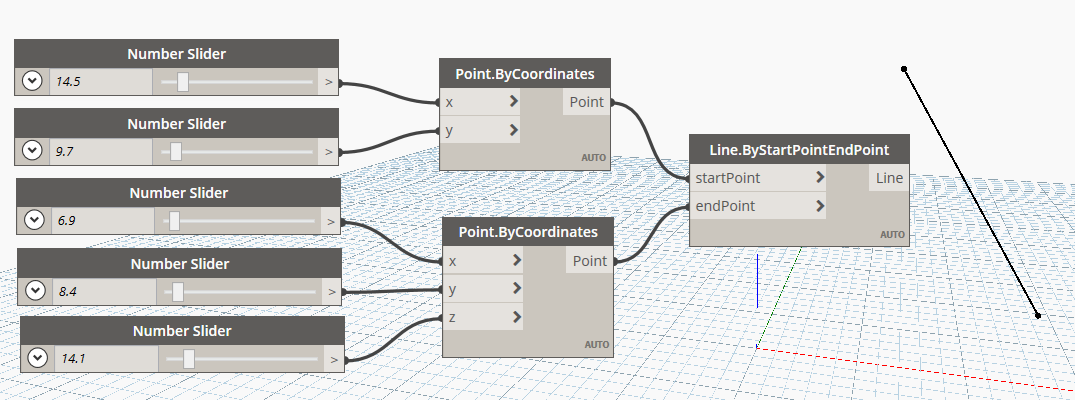Select the Number Slider title above 14.5
The height and width of the screenshot is (400, 1075).
(x=176, y=54)
